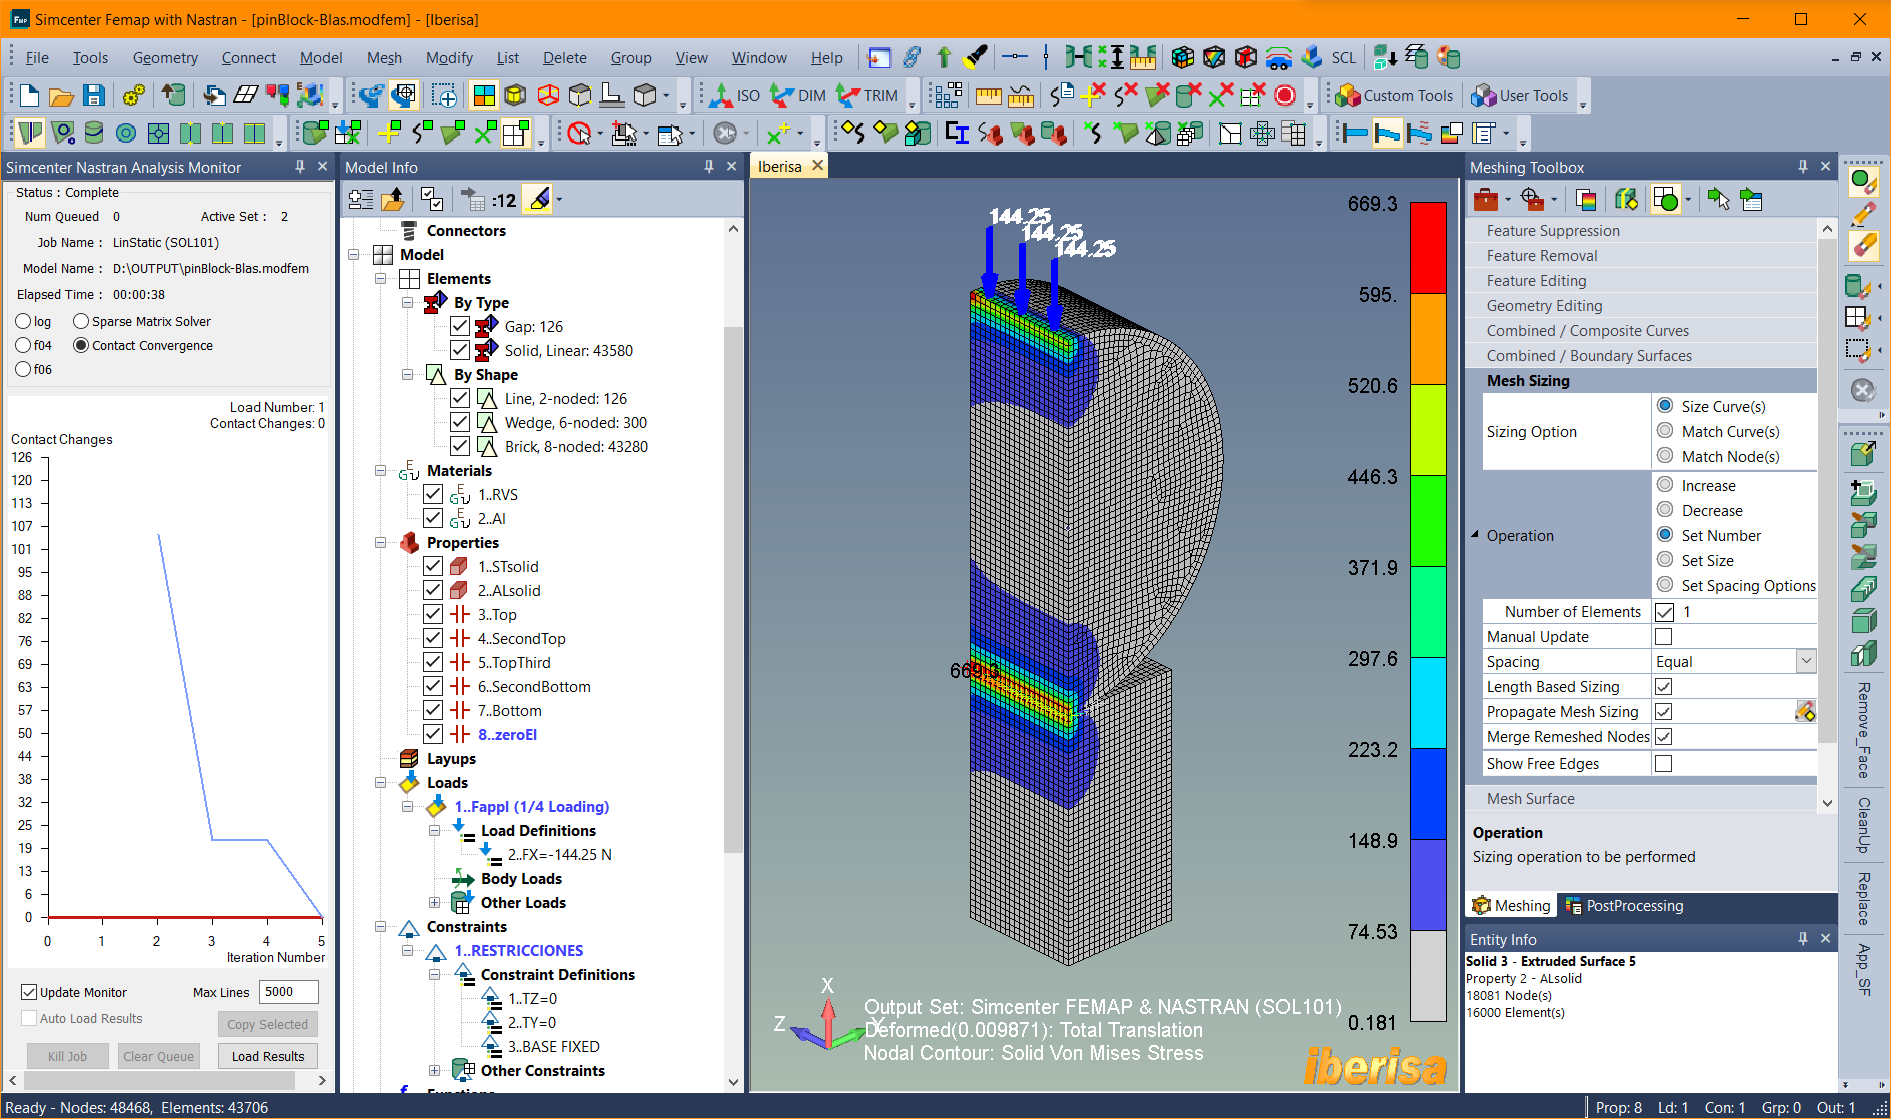Image resolution: width=1891 pixels, height=1119 pixels.
Task: Collapse the Properties tree node
Action: (x=381, y=543)
